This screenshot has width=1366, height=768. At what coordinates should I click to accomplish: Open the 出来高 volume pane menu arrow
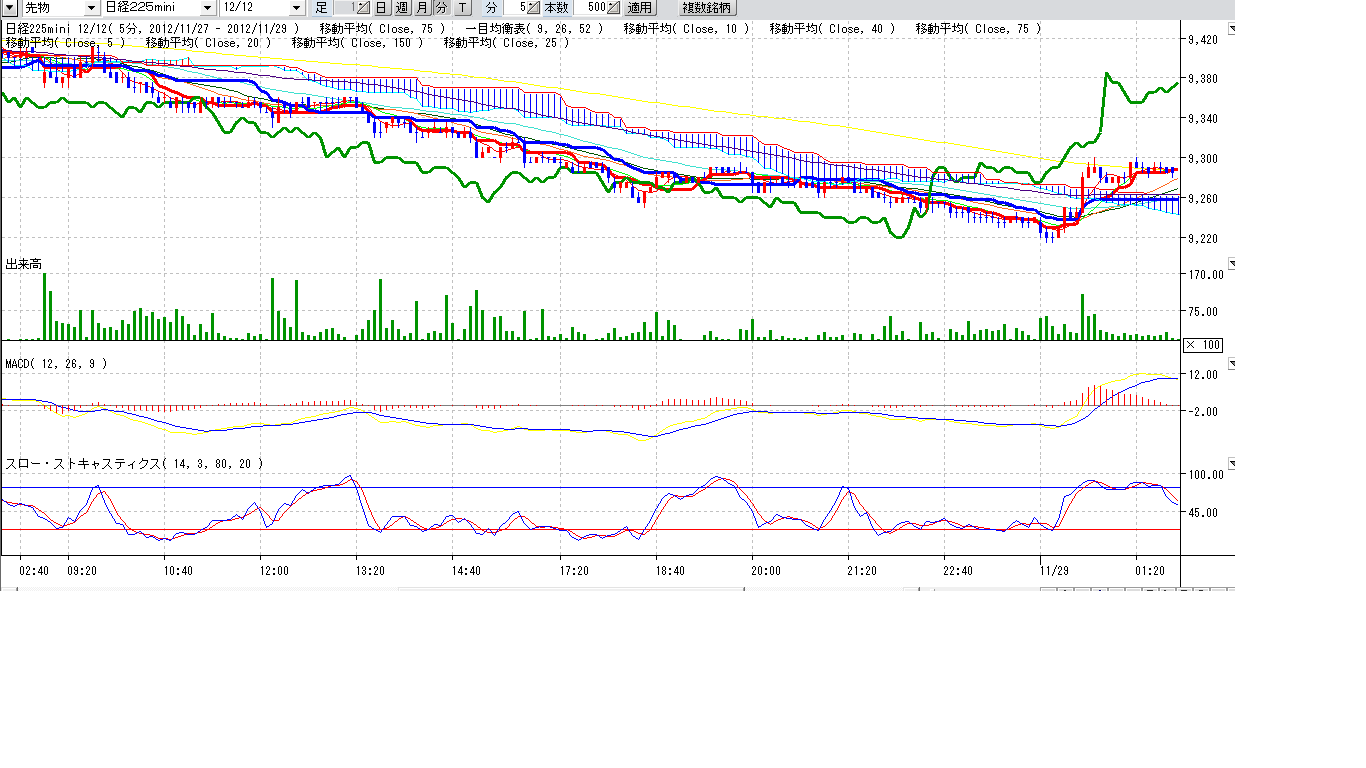[1231, 264]
